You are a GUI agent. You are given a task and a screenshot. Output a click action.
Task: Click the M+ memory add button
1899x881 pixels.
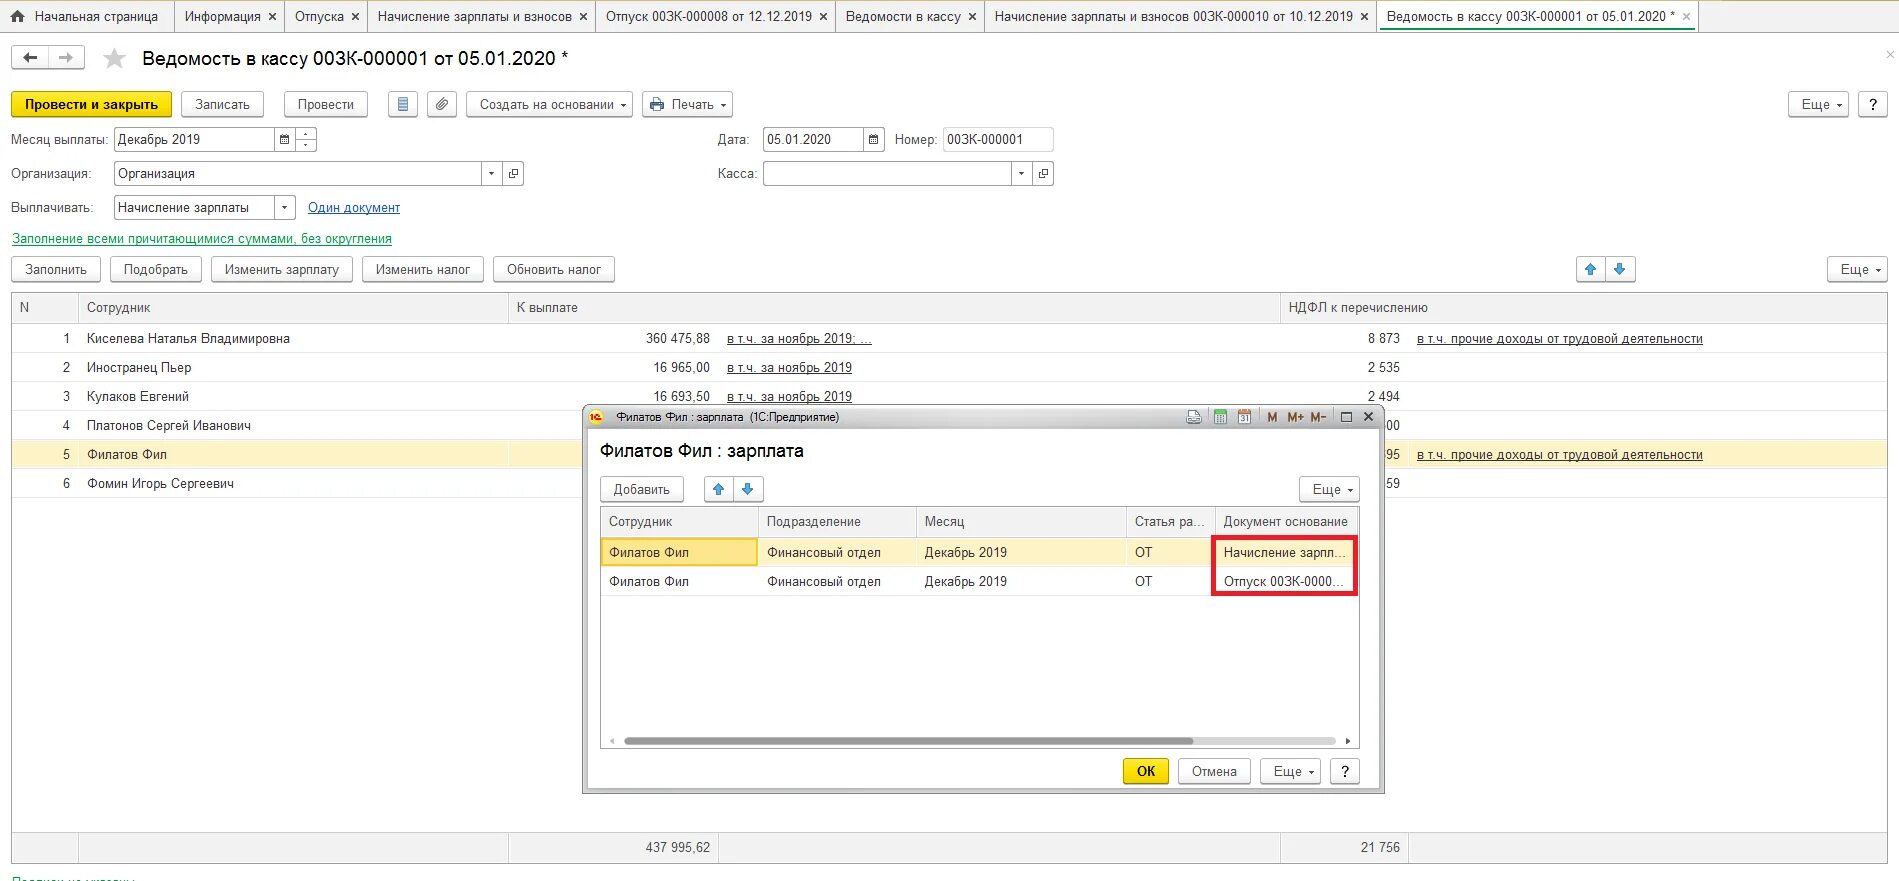pos(1295,417)
